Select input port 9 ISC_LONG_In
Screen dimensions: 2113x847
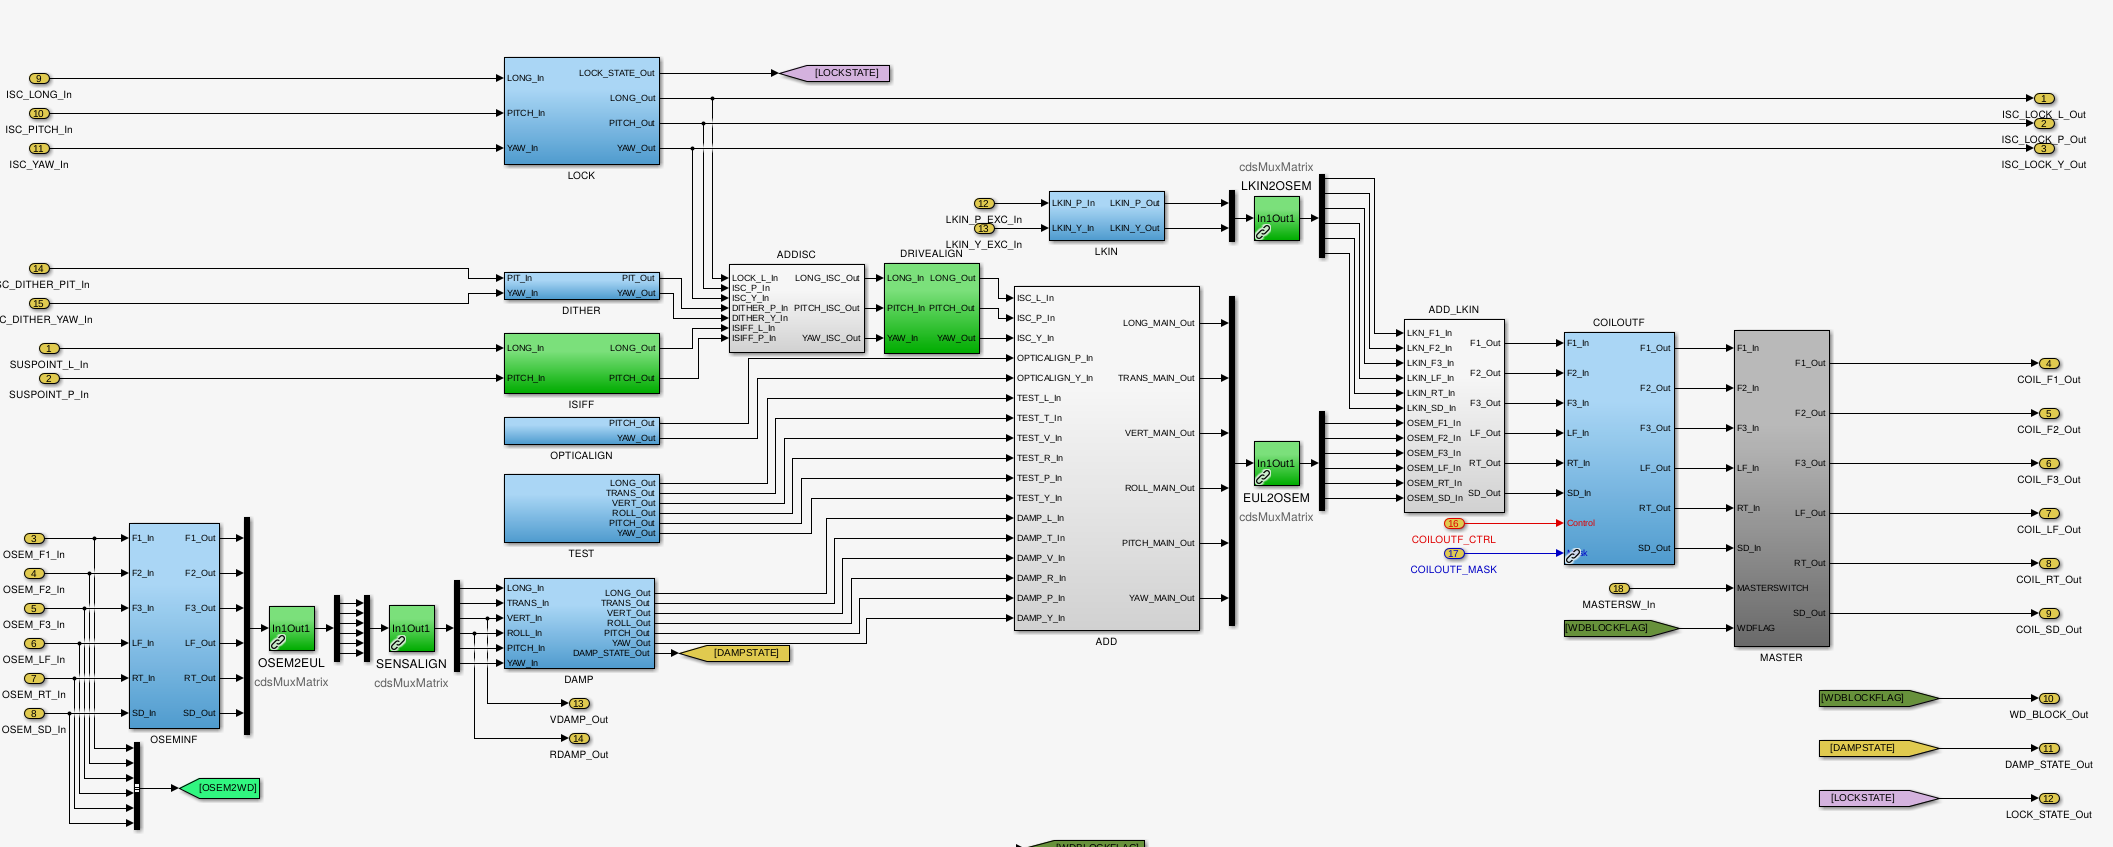(39, 78)
